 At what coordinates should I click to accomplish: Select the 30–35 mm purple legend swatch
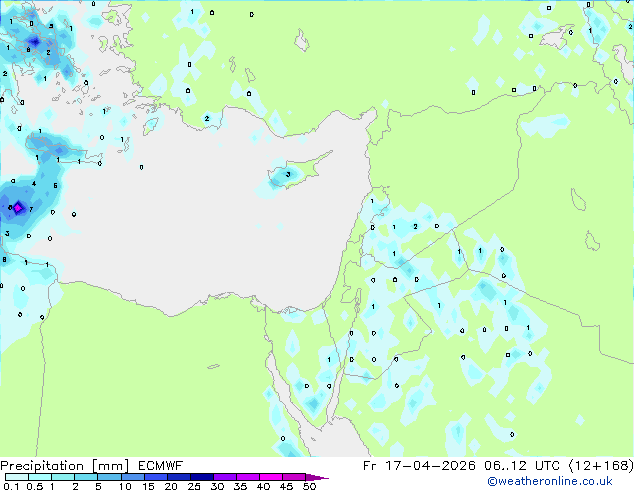[x=224, y=477]
